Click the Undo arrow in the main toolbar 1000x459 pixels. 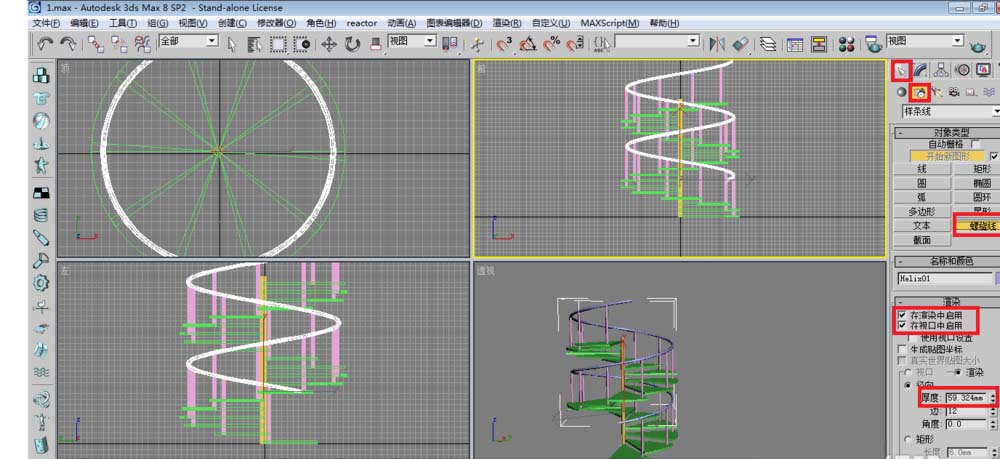[45, 43]
